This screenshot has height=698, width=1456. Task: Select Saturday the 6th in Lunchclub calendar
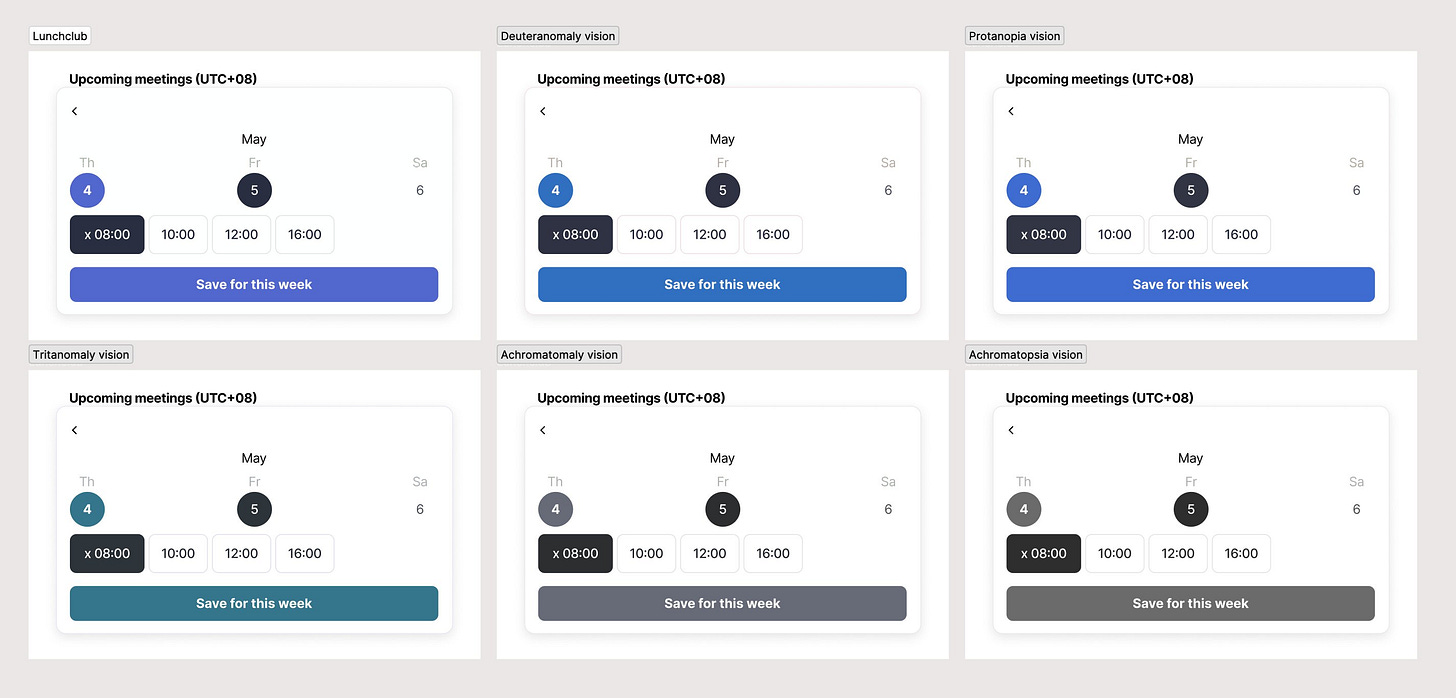(x=419, y=190)
